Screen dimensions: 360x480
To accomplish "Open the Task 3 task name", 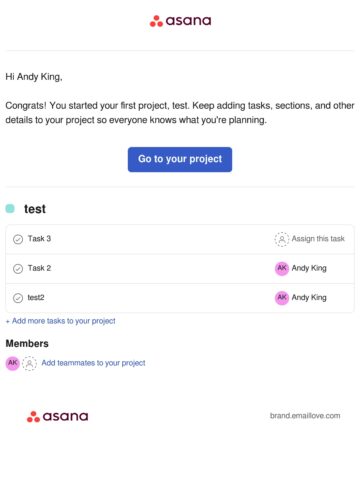I will (39, 239).
